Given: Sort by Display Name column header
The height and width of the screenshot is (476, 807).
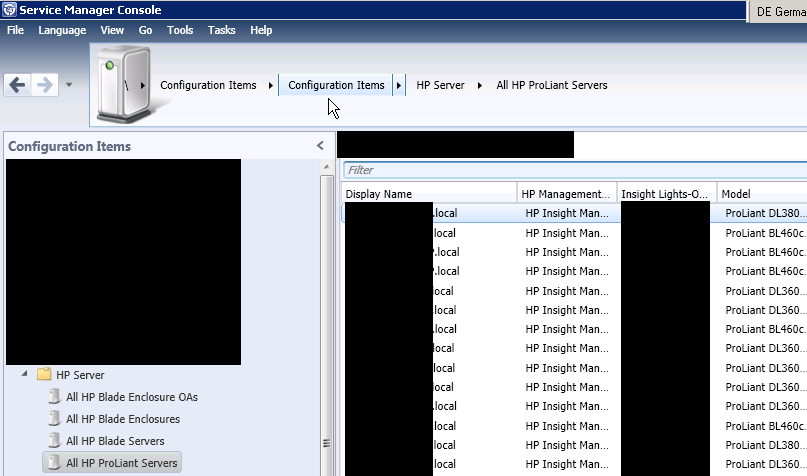Looking at the screenshot, I should 428,194.
